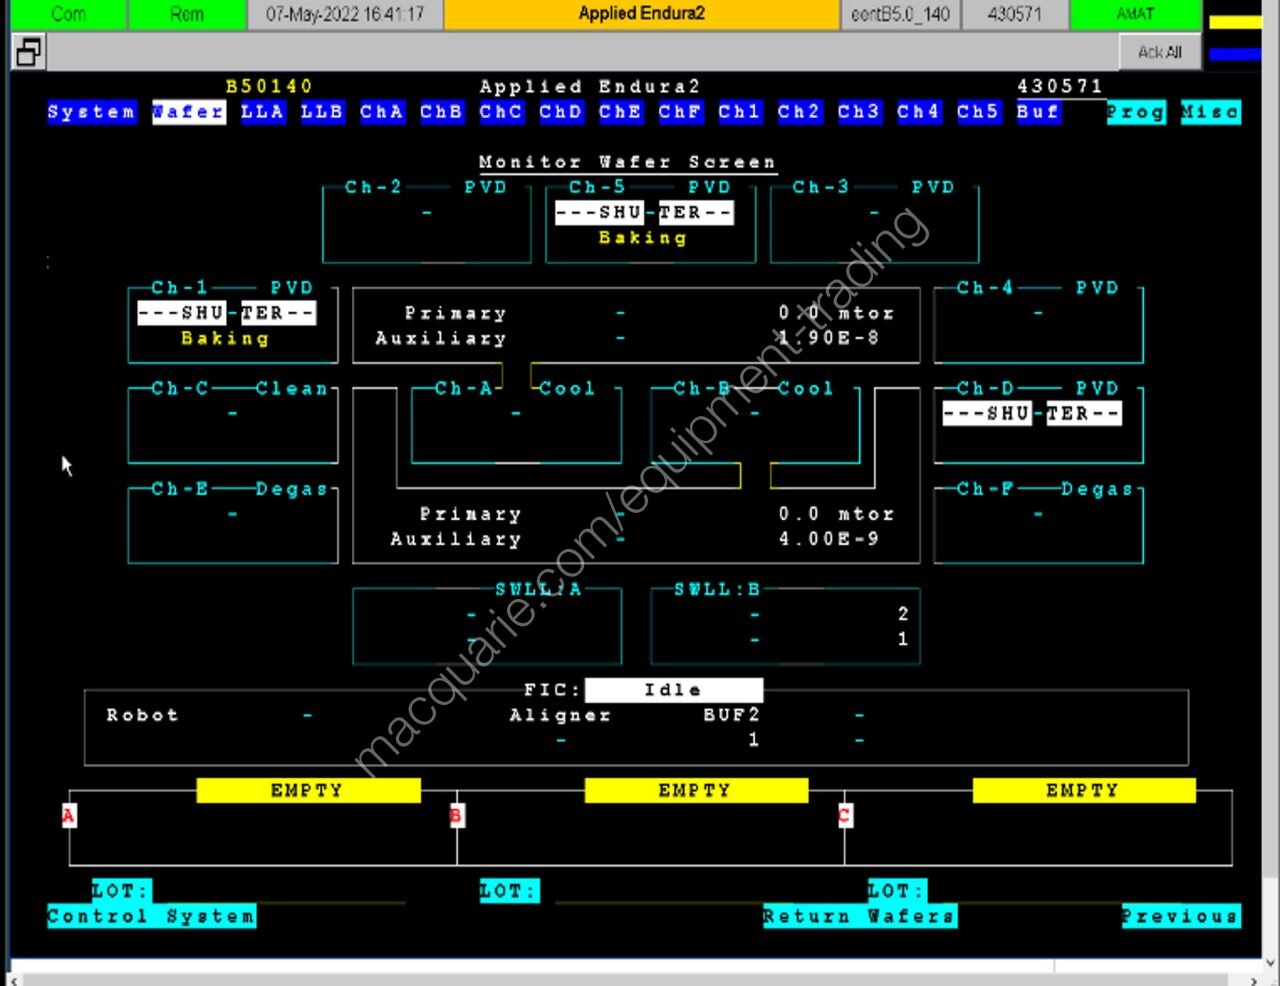This screenshot has width=1280, height=986.
Task: Click the LOT label under cassette B
Action: [509, 891]
